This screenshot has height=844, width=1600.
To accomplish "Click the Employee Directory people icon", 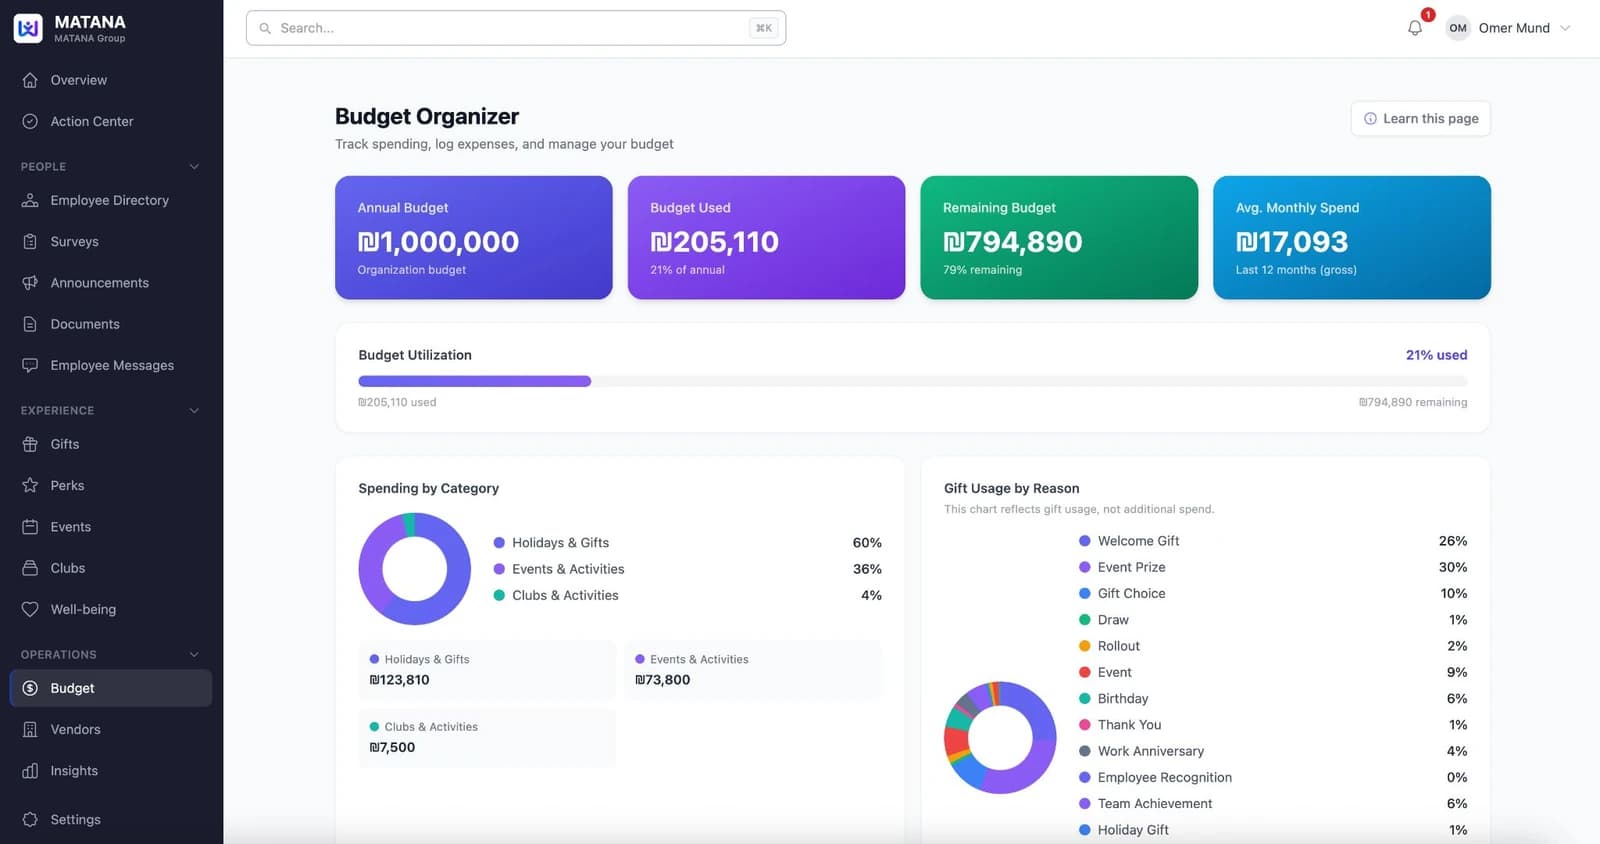I will [x=30, y=200].
